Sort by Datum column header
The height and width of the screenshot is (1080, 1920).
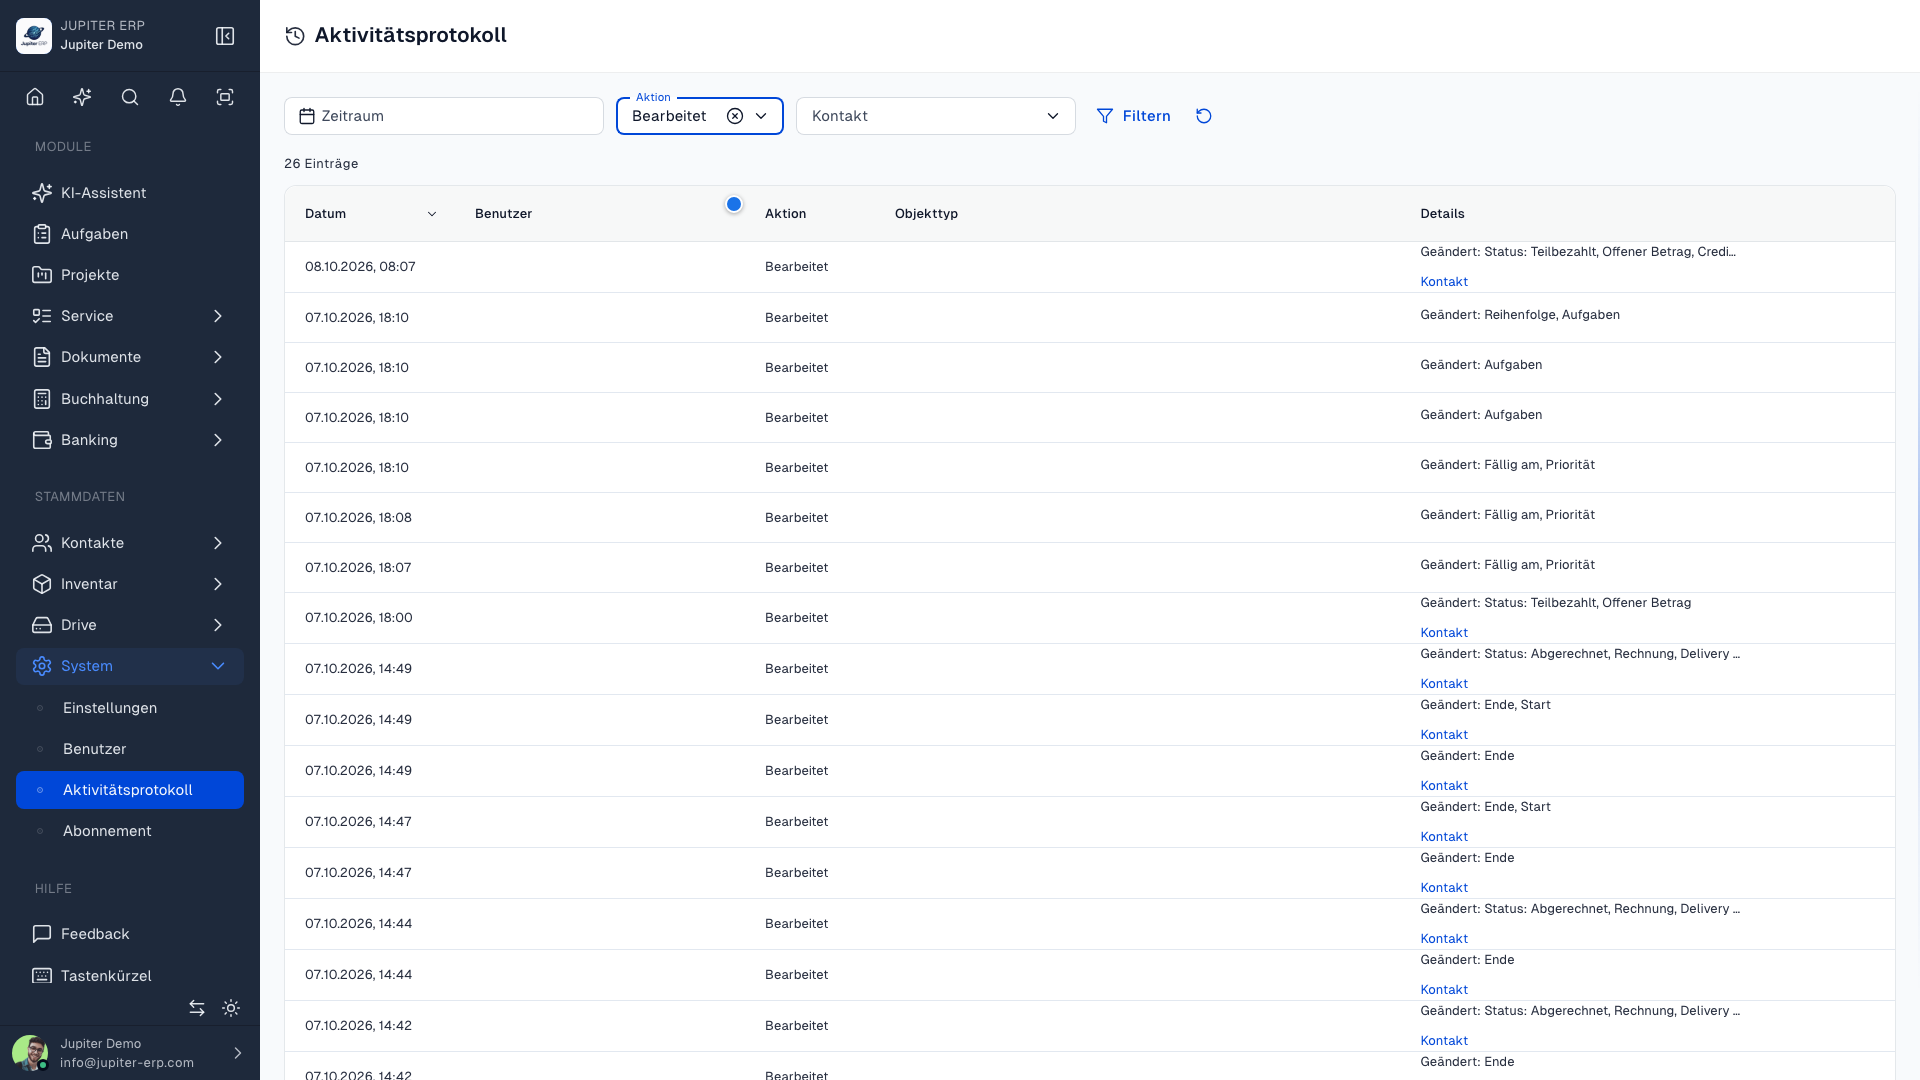[370, 214]
